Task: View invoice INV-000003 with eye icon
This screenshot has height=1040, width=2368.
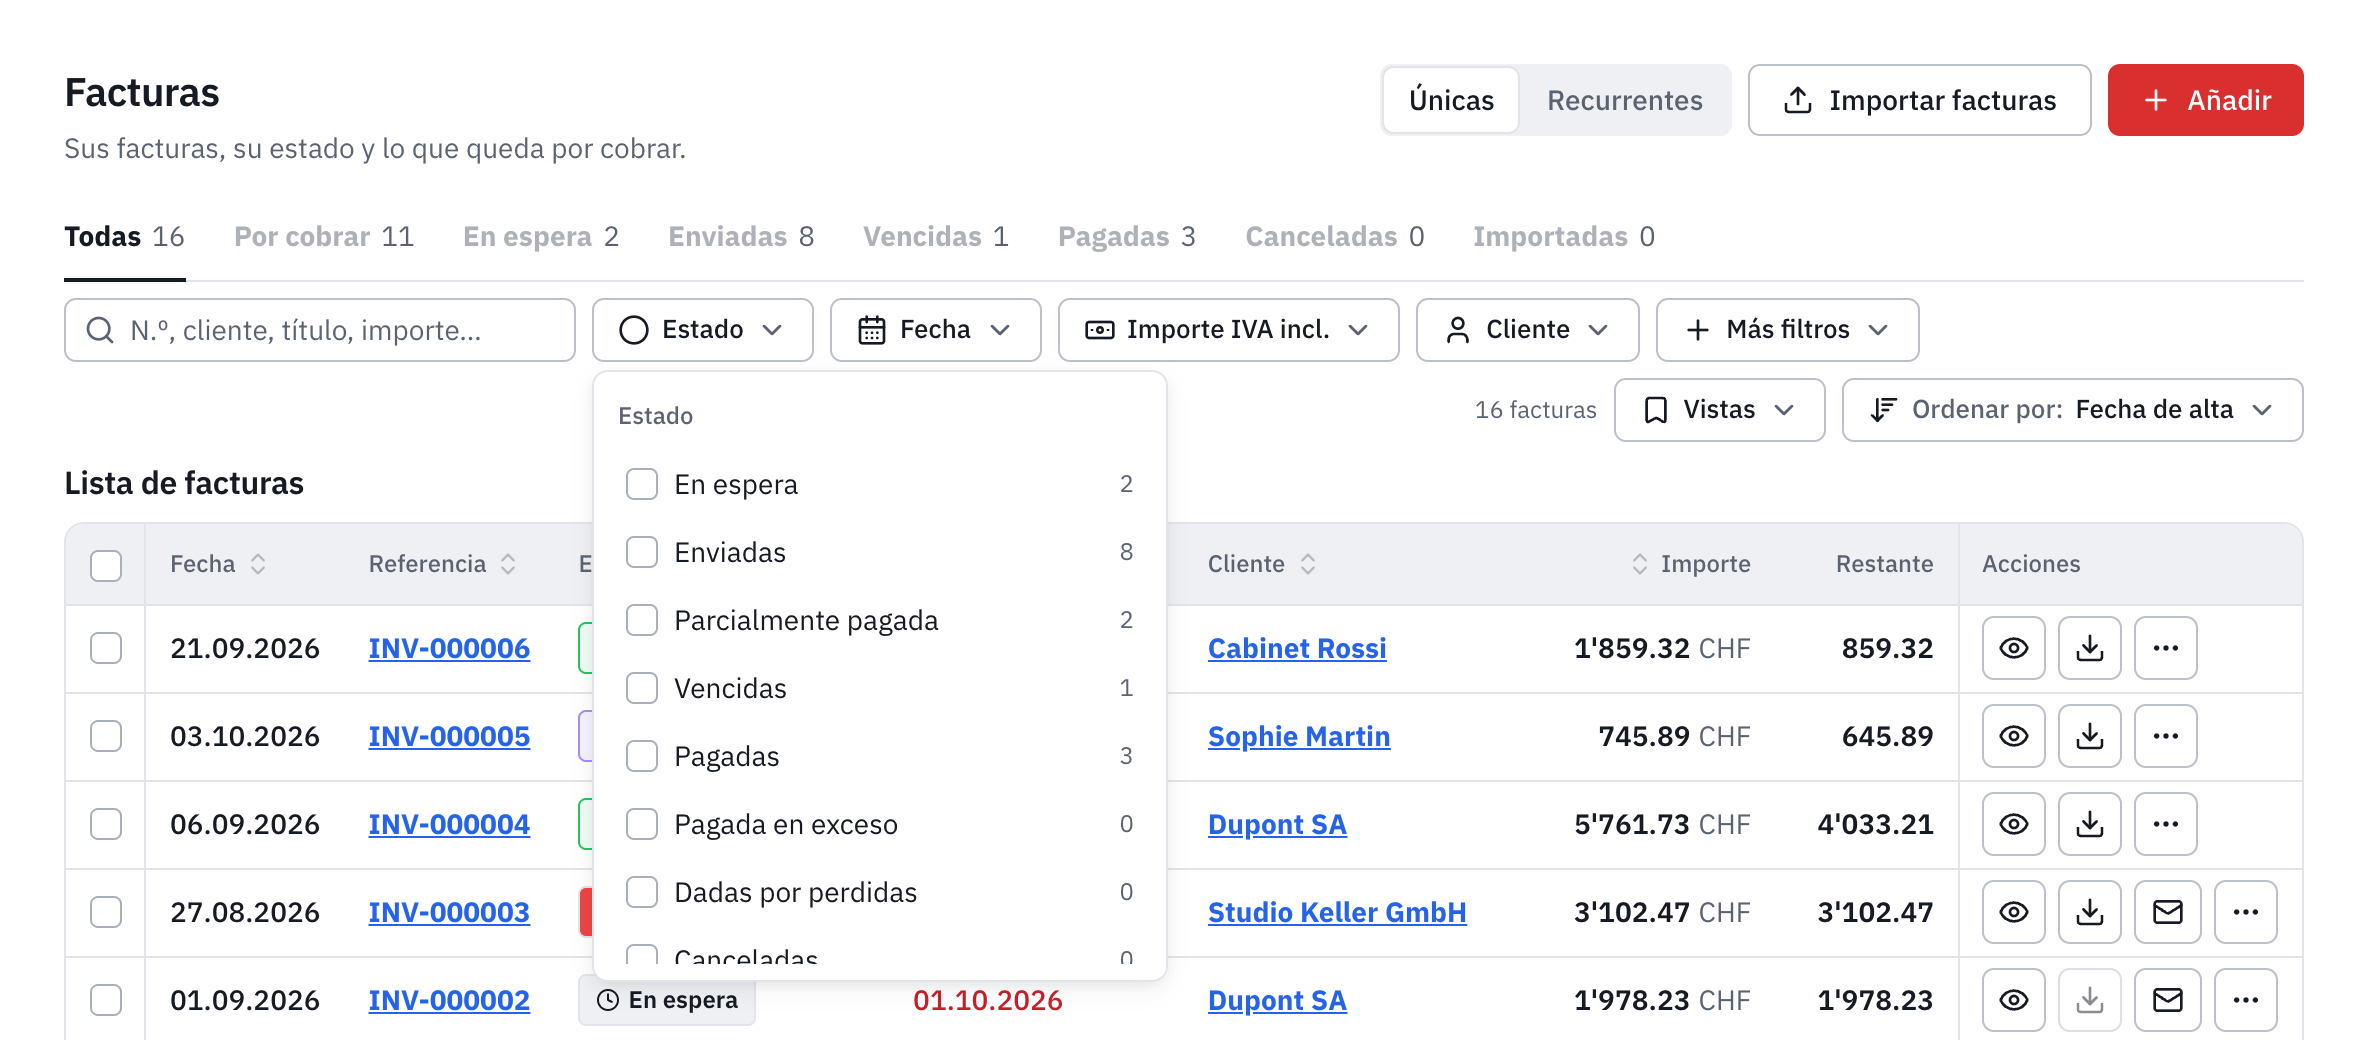Action: [x=2013, y=912]
